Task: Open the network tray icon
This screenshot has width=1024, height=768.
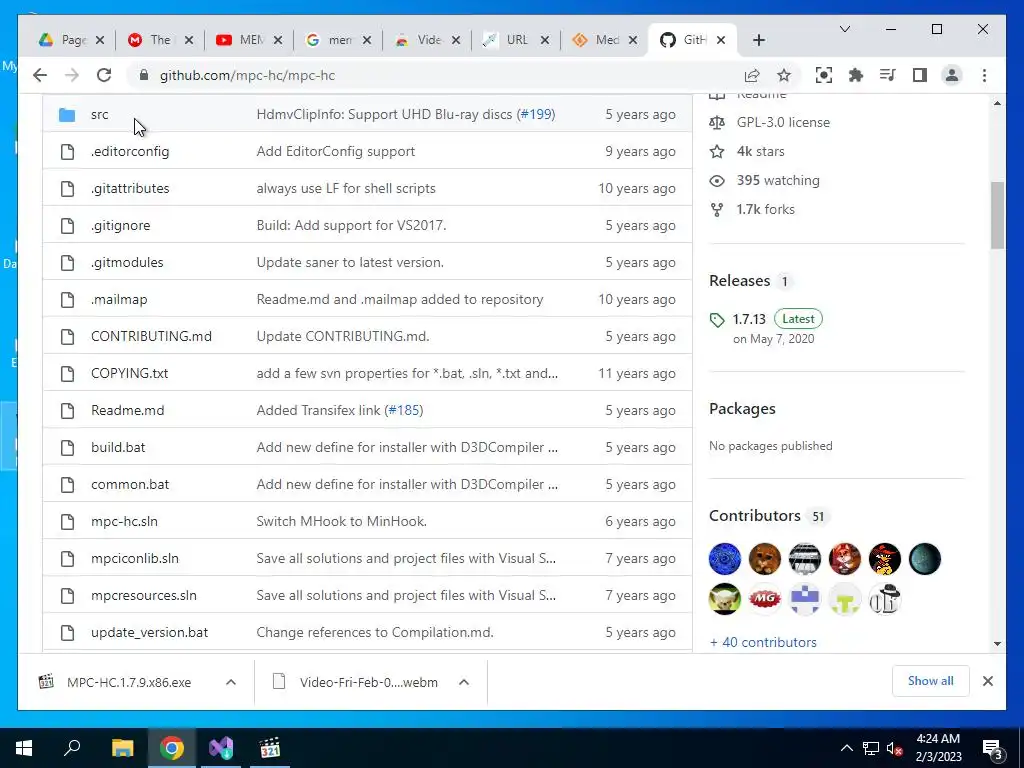Action: [x=871, y=748]
